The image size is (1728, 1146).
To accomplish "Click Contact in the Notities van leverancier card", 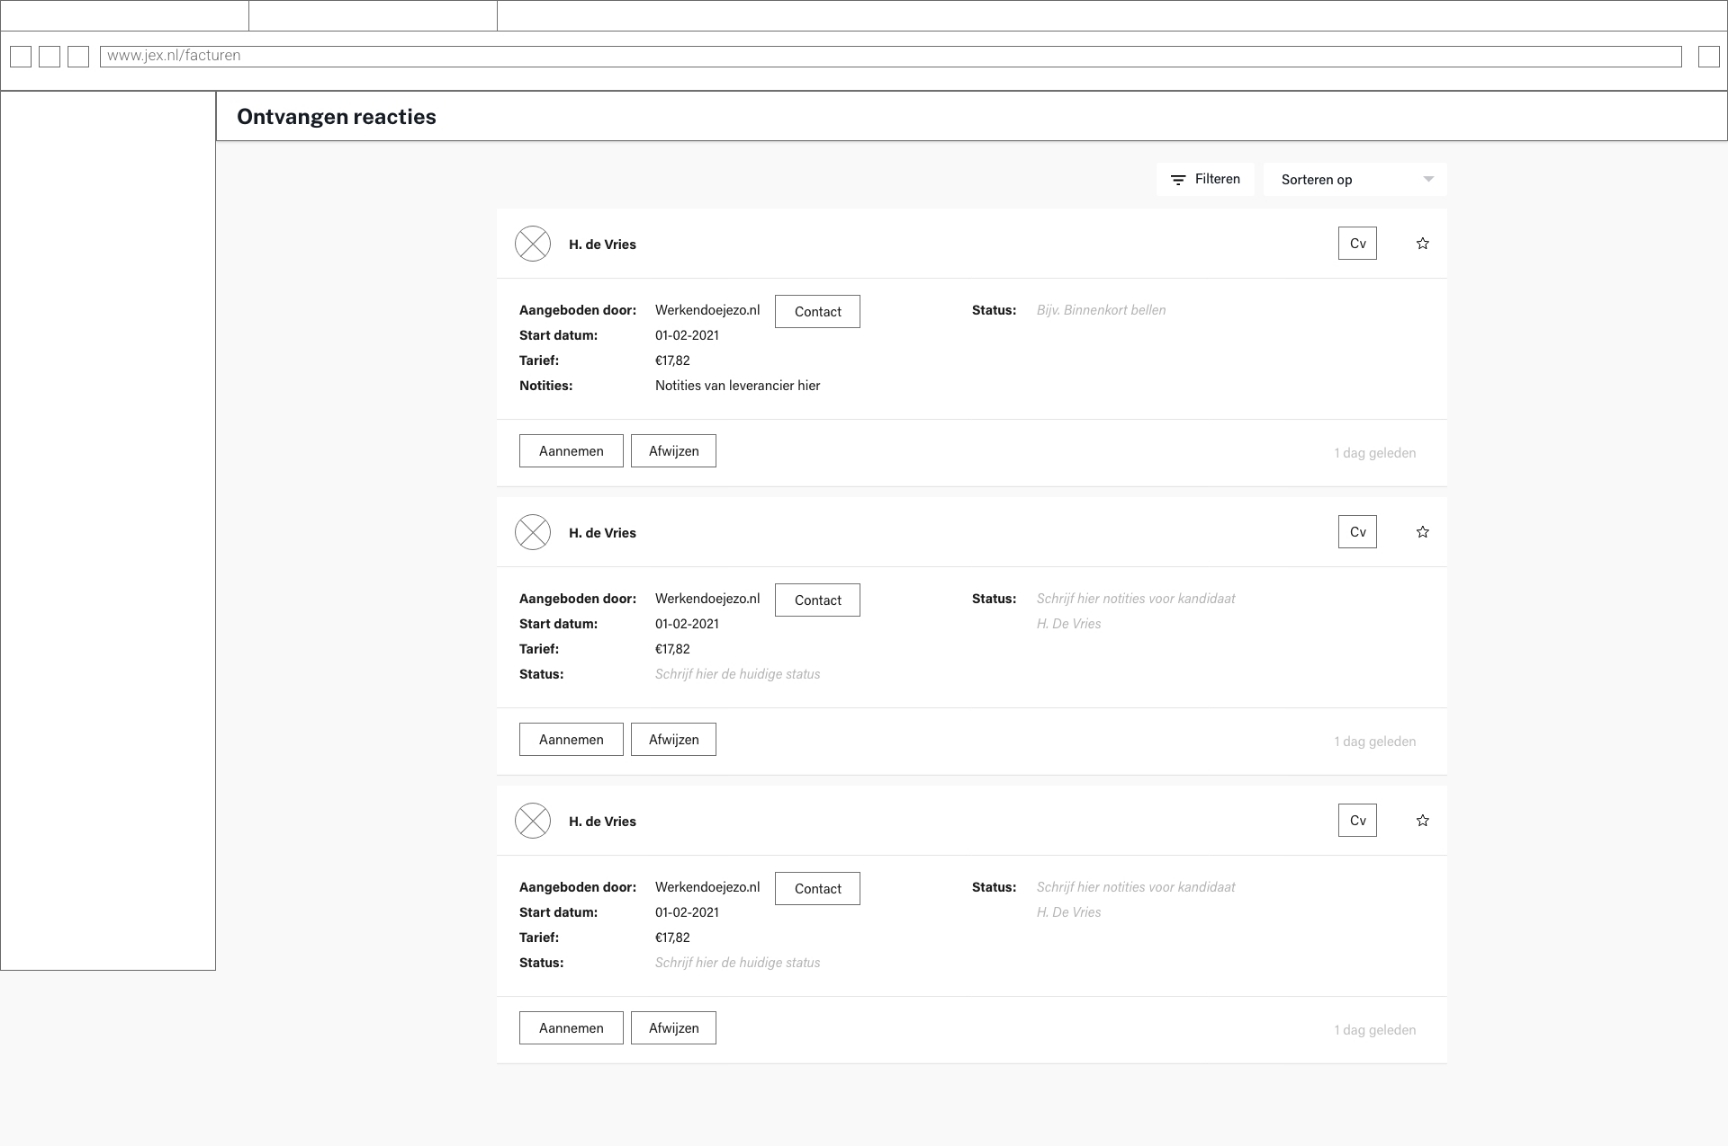I will pos(817,311).
